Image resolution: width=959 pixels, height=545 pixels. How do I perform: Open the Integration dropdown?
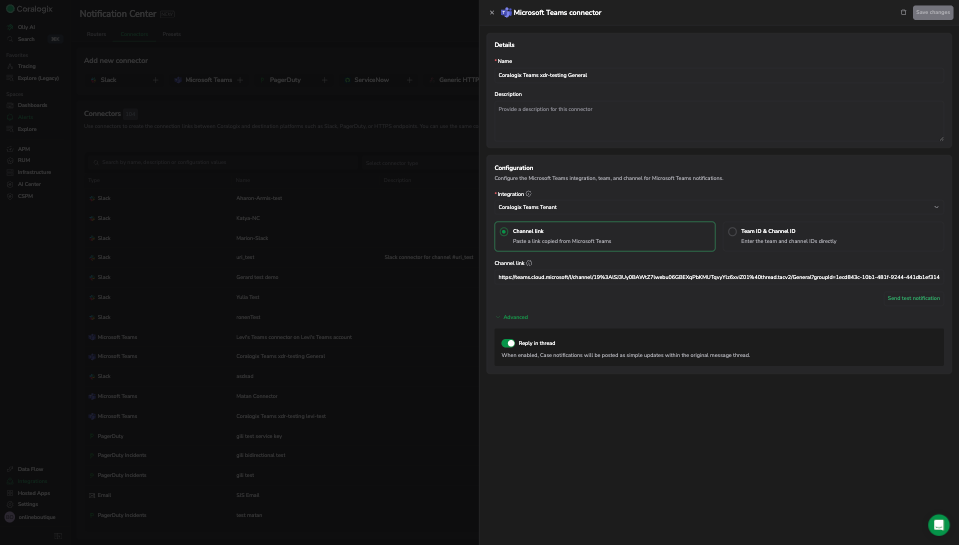pyautogui.click(x=719, y=207)
